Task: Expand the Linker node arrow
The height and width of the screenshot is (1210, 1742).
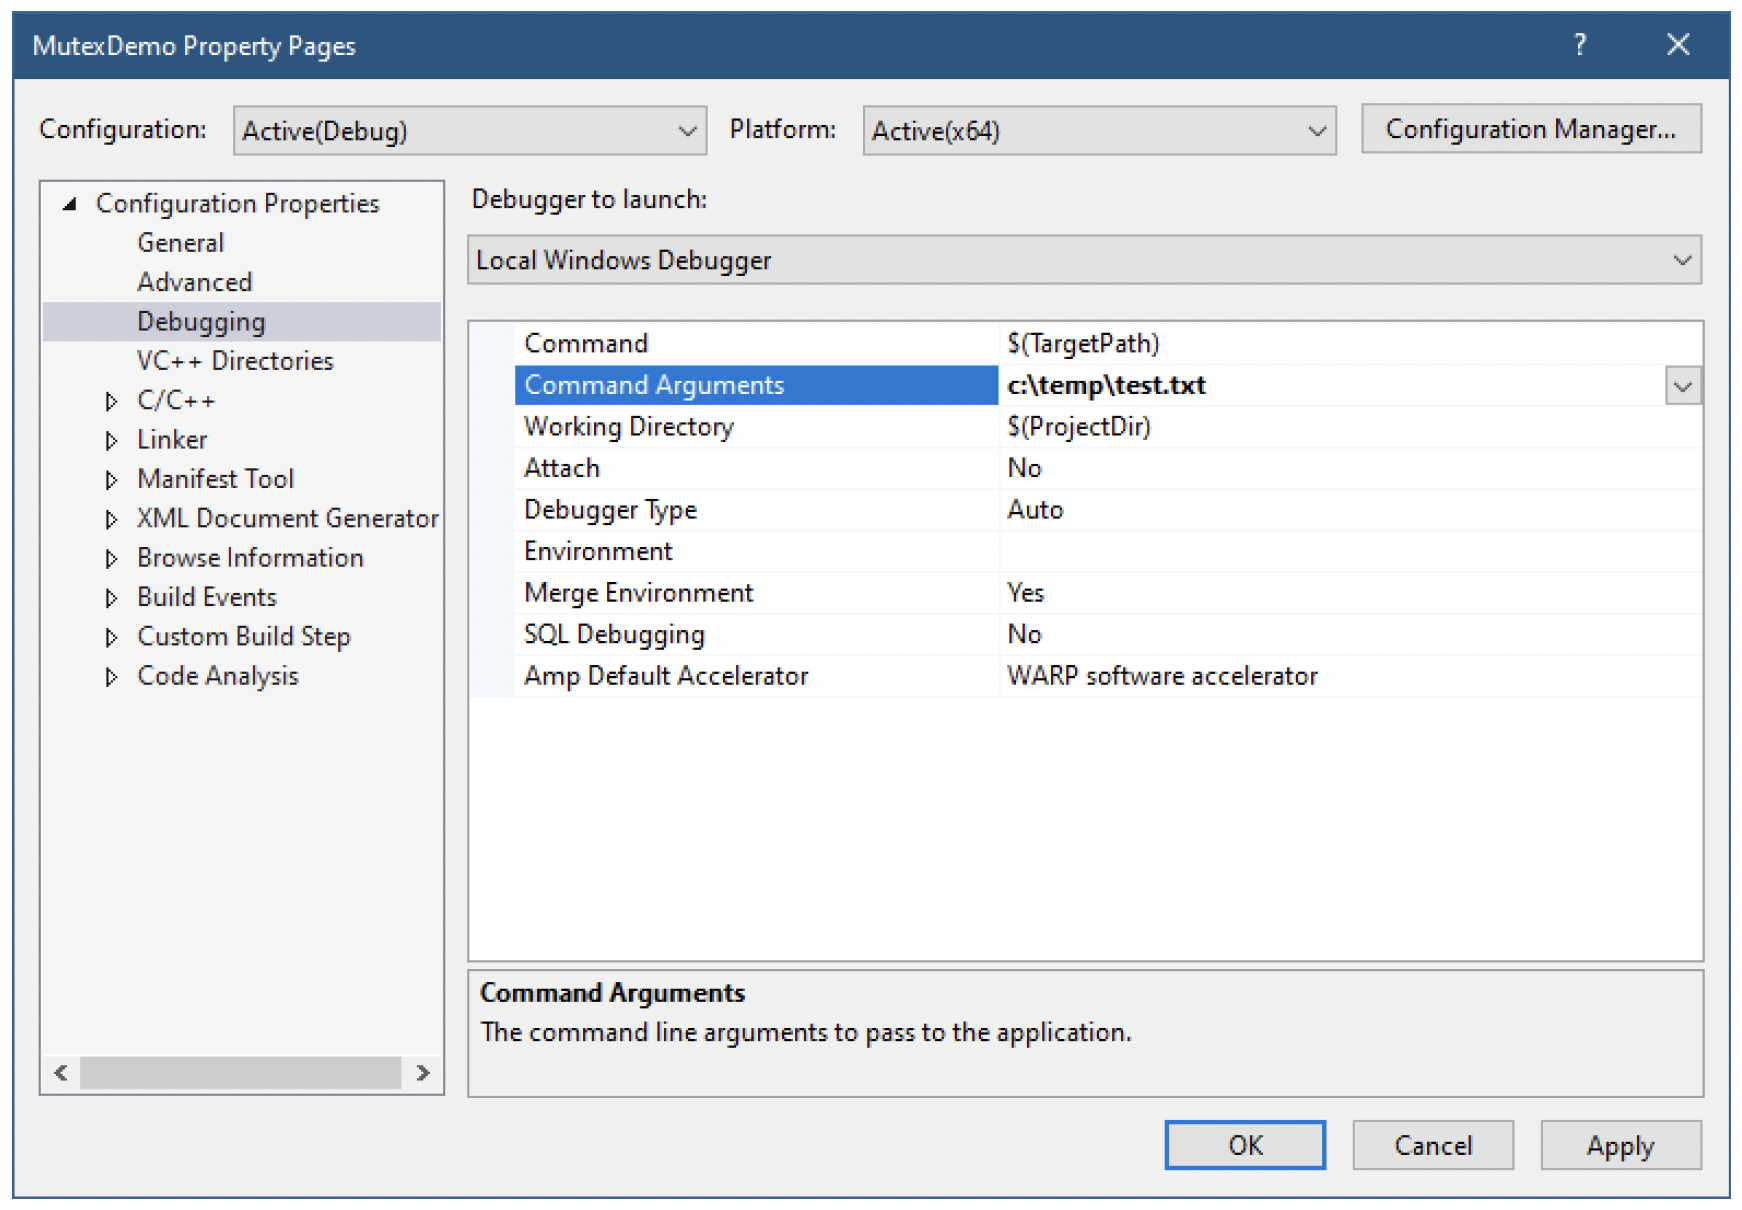Action: (x=111, y=440)
